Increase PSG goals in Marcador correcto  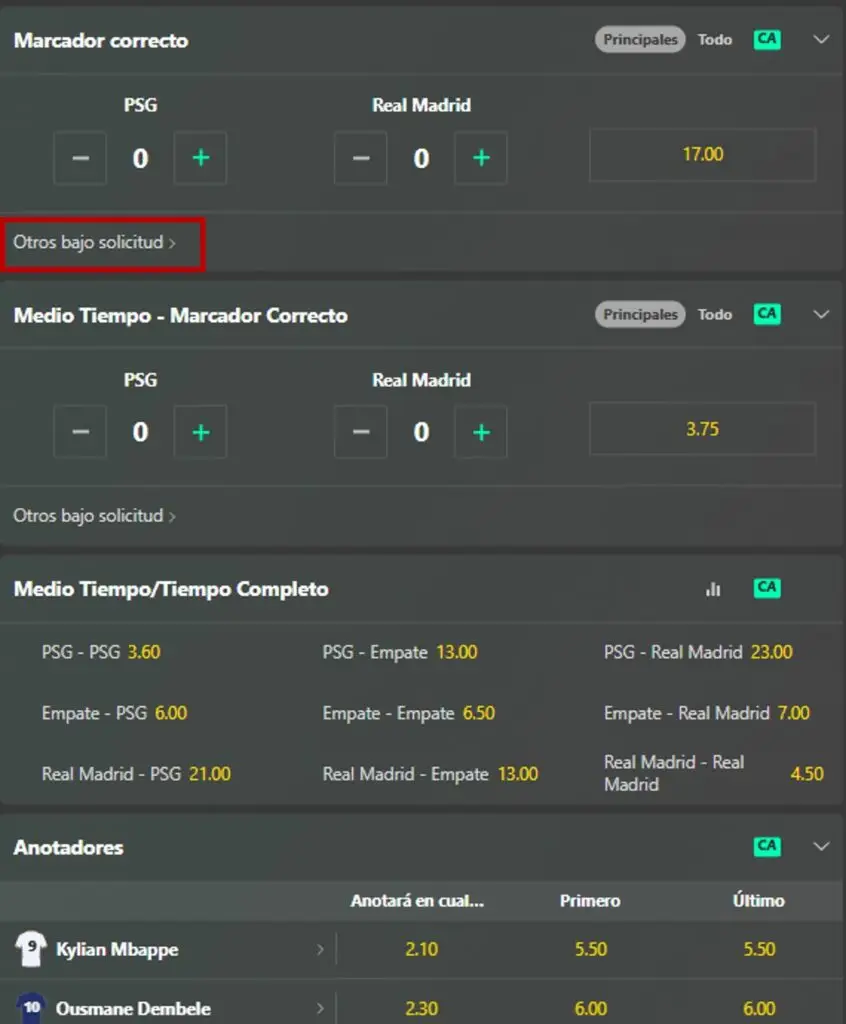tap(200, 158)
